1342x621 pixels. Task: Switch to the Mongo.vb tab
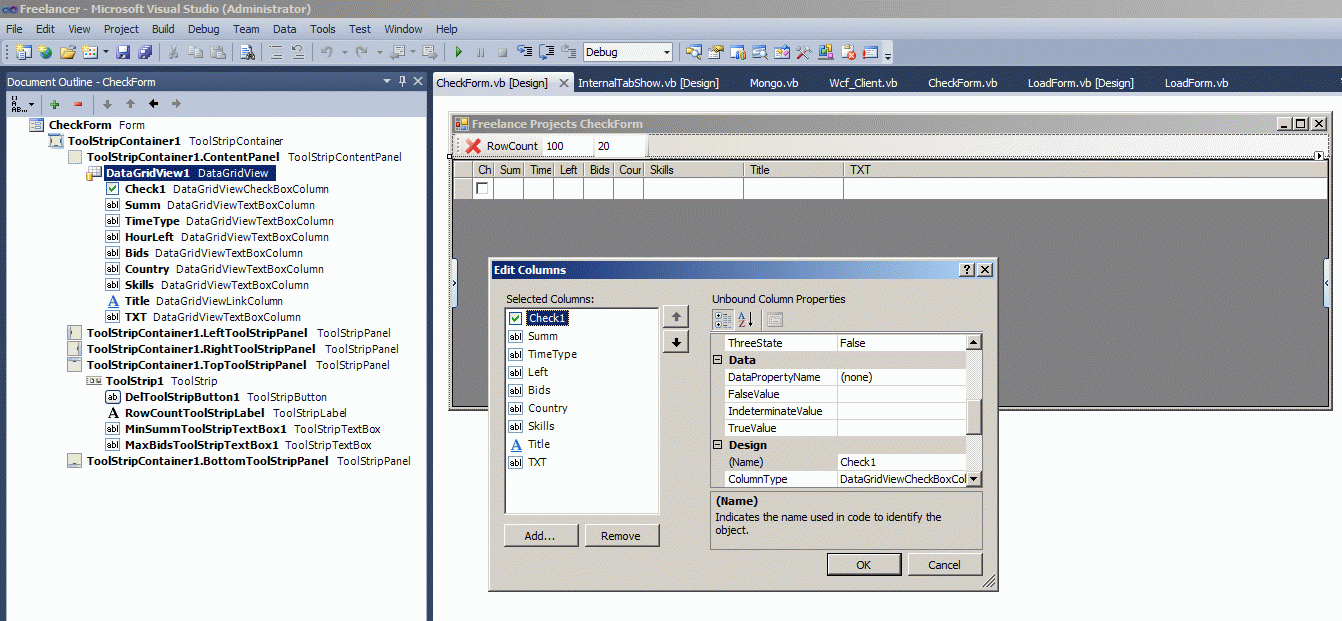tap(774, 83)
